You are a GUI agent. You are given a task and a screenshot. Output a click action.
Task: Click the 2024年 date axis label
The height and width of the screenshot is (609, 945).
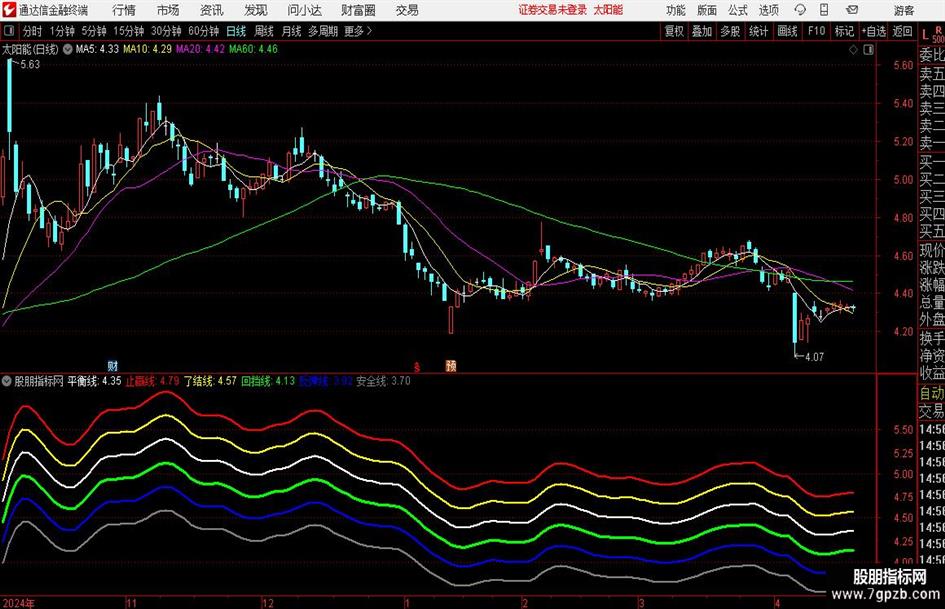18,603
